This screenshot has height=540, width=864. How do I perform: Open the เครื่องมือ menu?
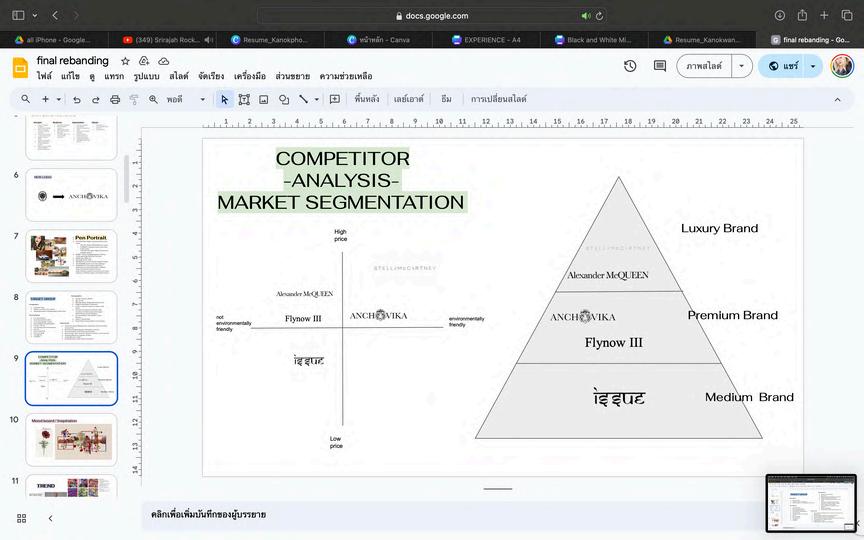(250, 76)
